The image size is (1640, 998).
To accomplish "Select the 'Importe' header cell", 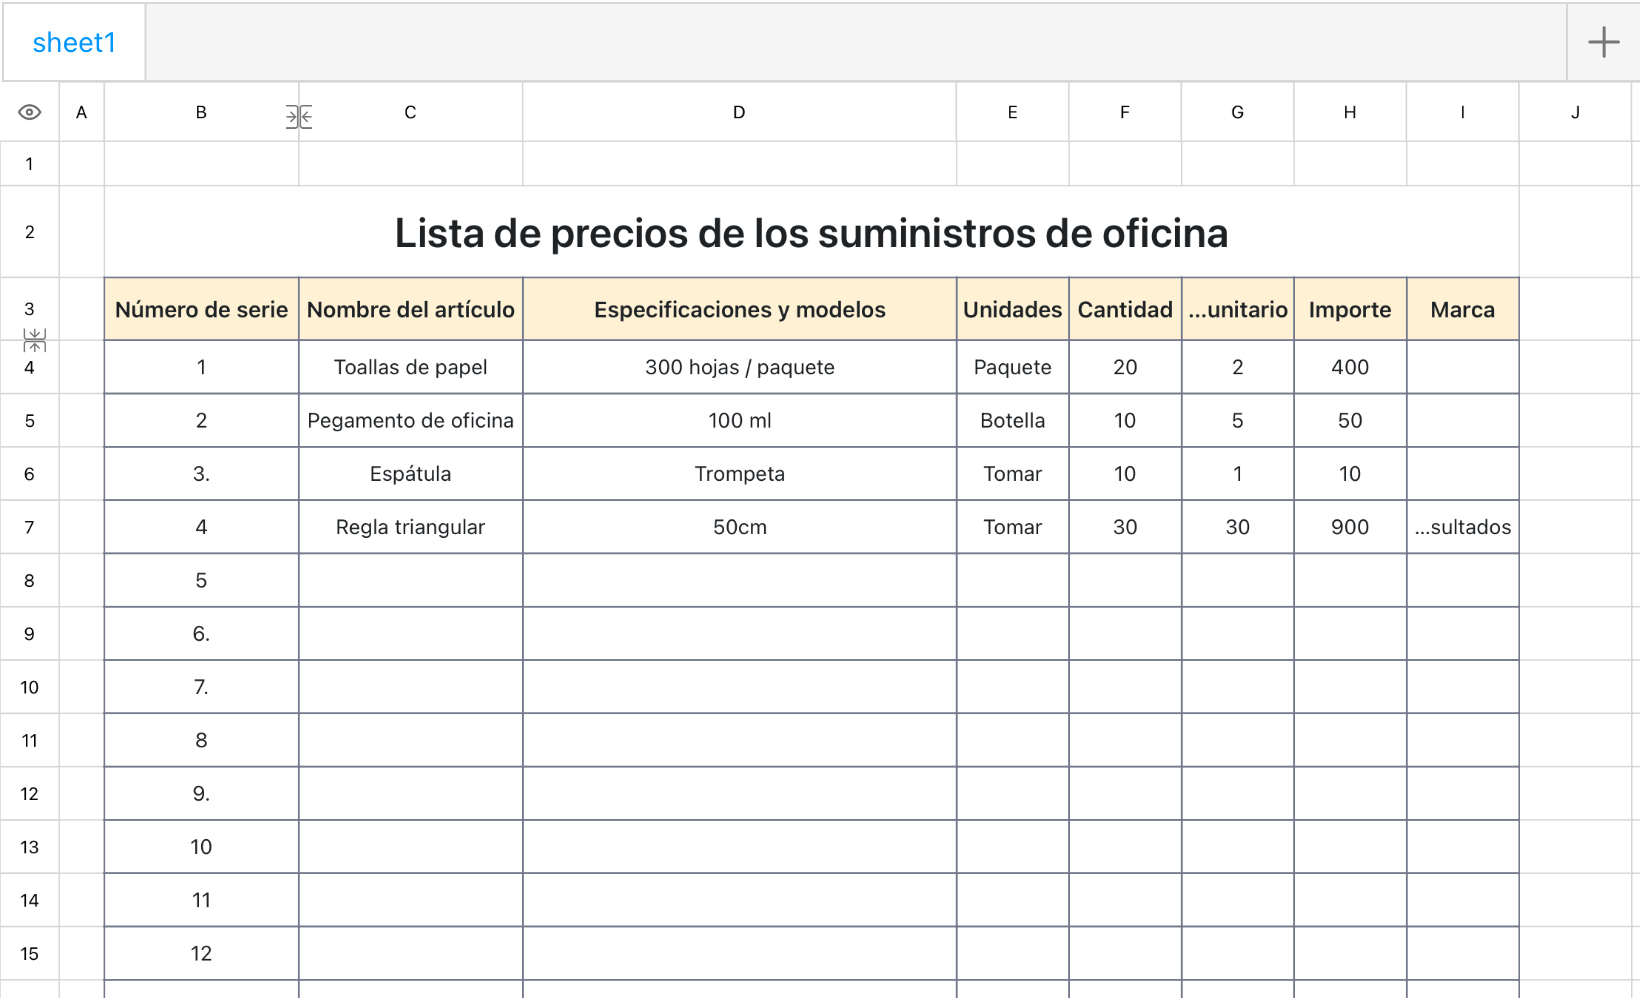I will click(1350, 310).
